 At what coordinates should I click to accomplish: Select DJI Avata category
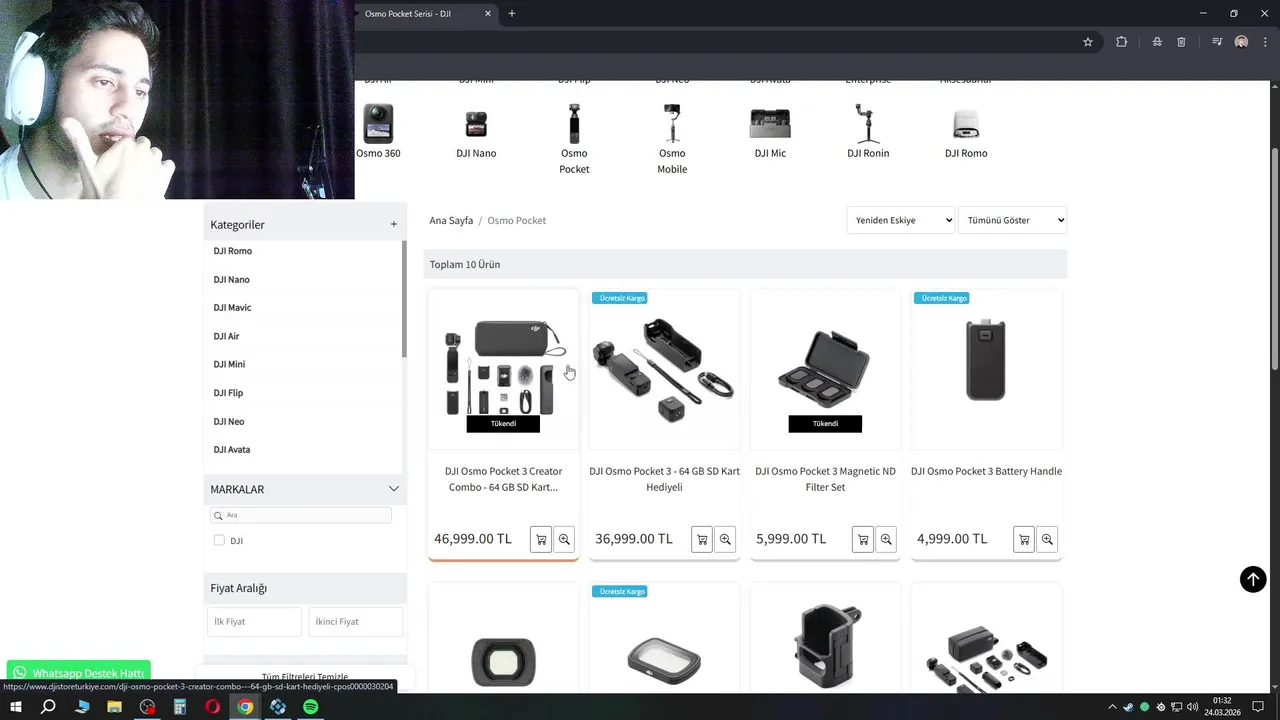pos(232,450)
